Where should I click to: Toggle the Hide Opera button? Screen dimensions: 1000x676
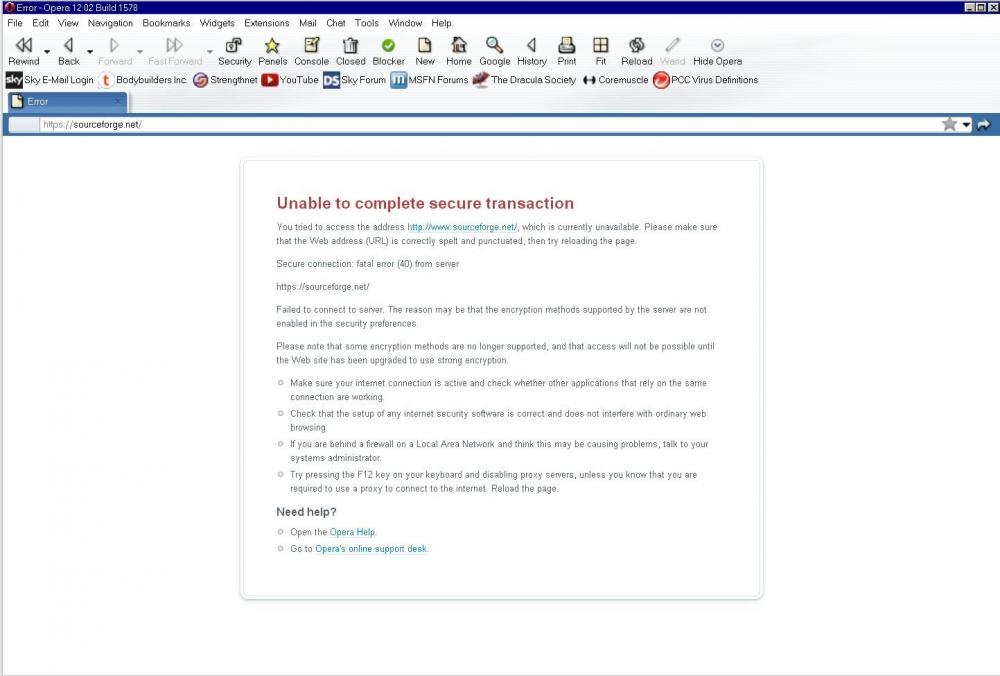point(717,45)
